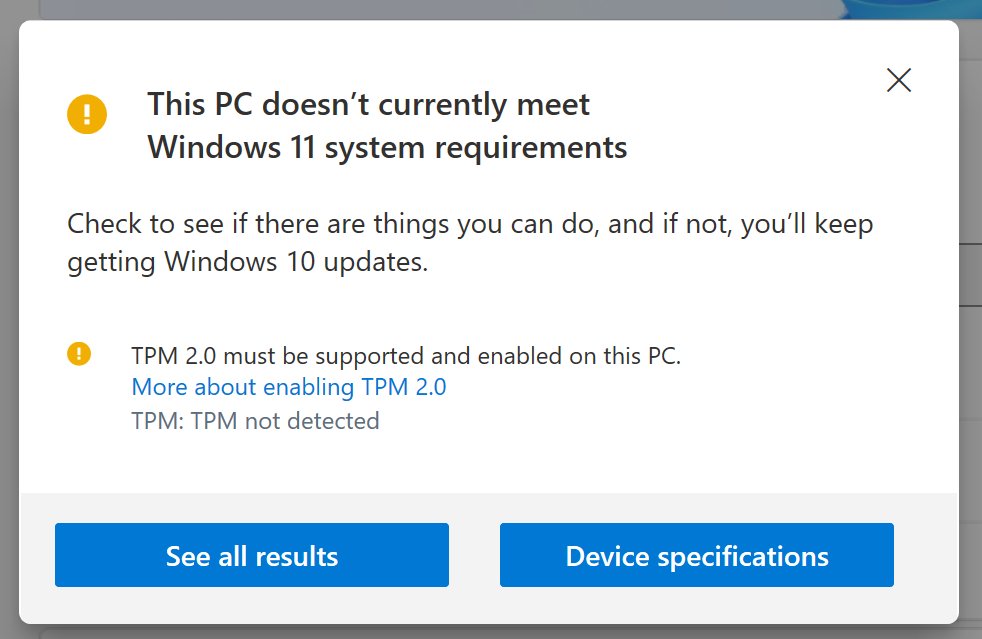The image size is (982, 639).
Task: Click the 'TPM 2.0 must be supported and enabled' text
Action: (406, 356)
